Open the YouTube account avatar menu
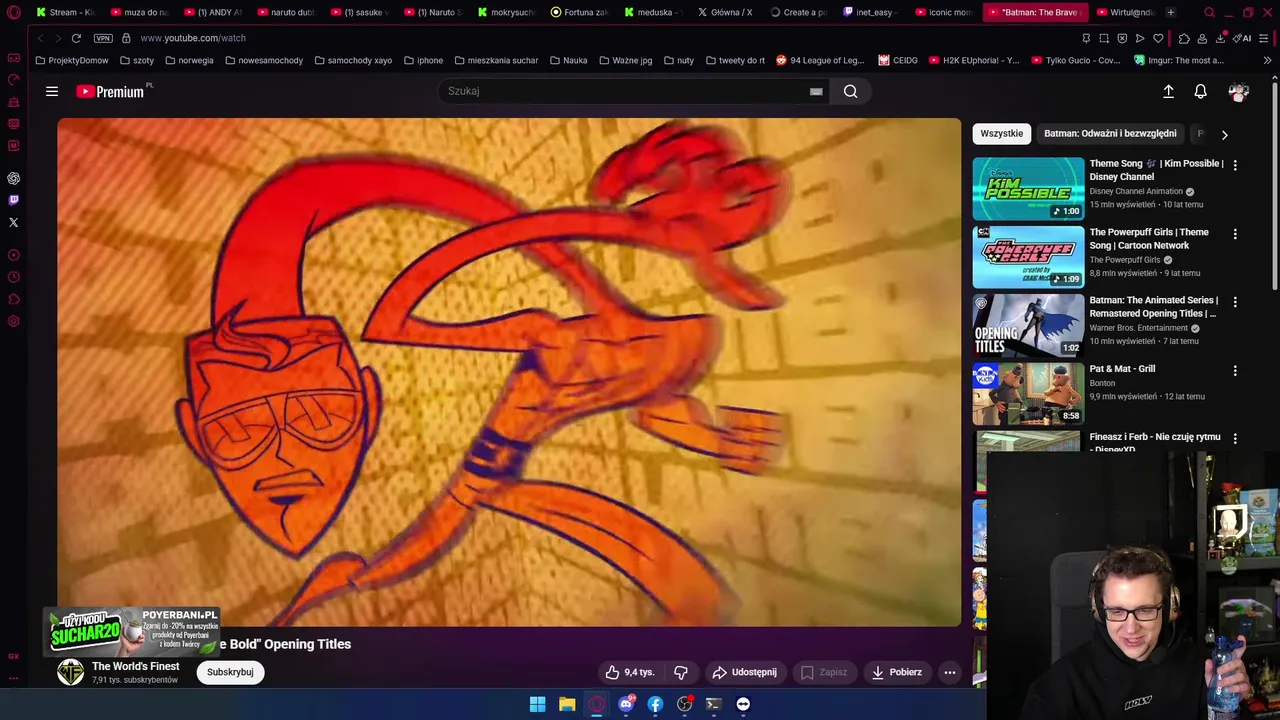 coord(1239,91)
